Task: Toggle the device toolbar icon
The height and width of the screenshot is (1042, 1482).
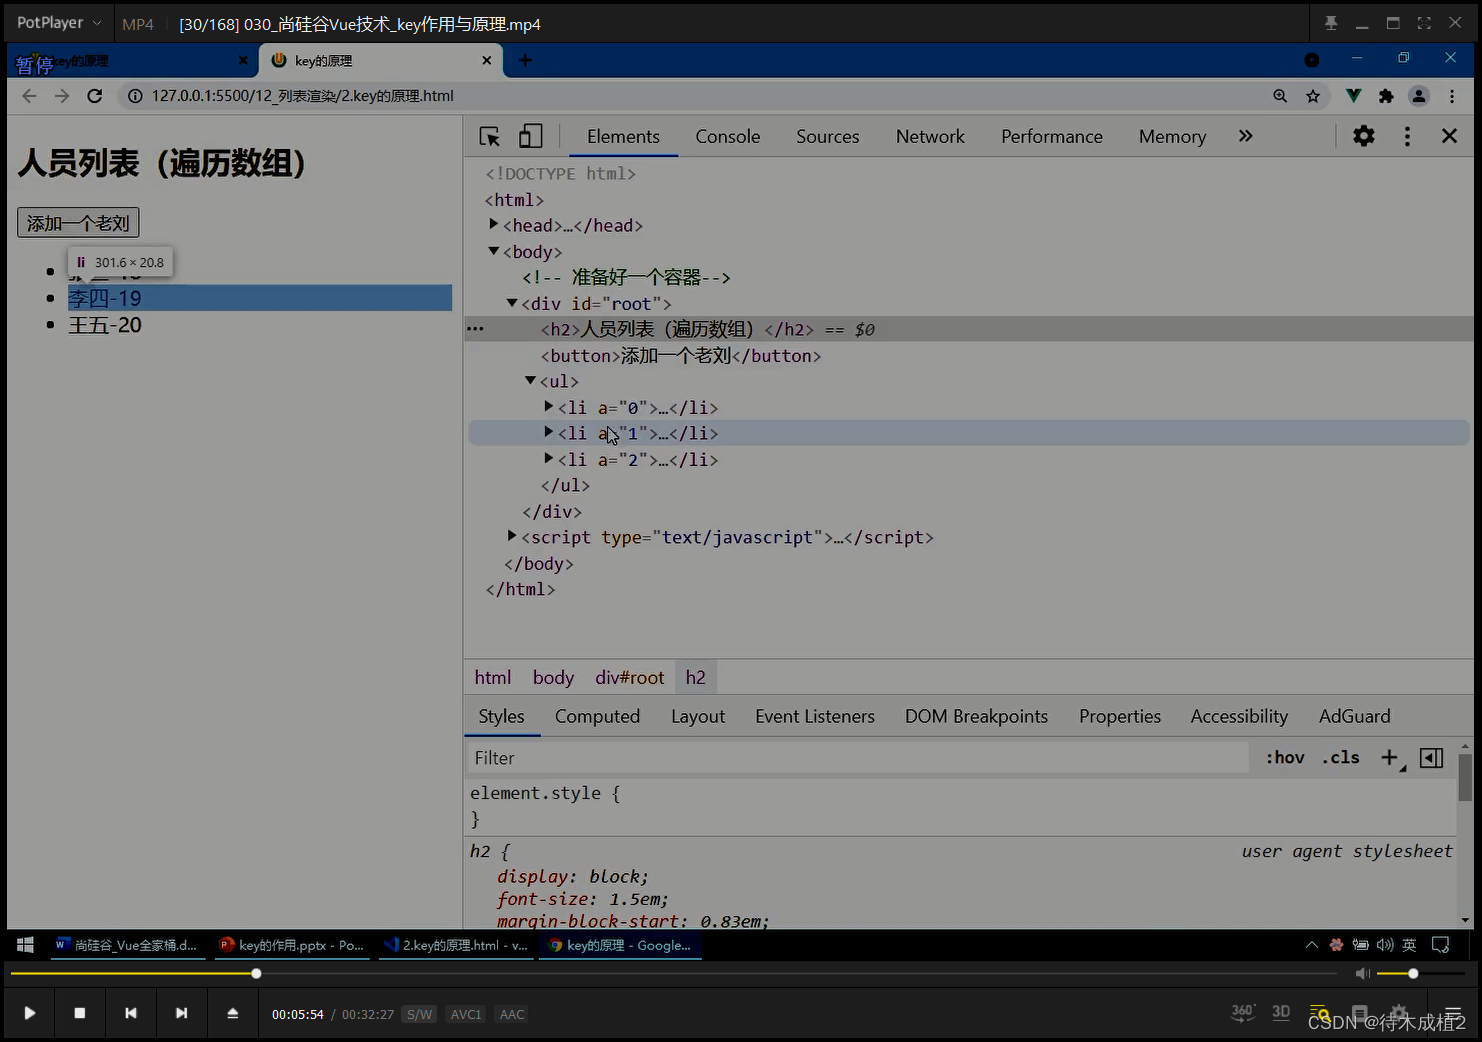Action: click(531, 136)
